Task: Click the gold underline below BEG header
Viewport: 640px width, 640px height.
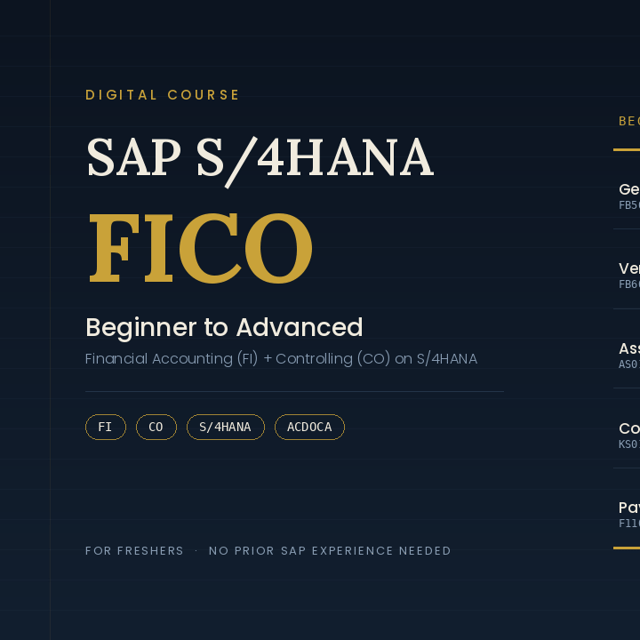Action: (627, 150)
